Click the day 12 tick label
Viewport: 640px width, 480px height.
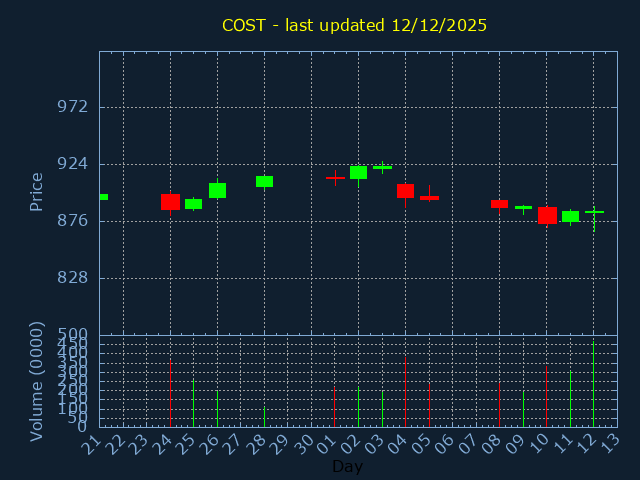coord(585,445)
